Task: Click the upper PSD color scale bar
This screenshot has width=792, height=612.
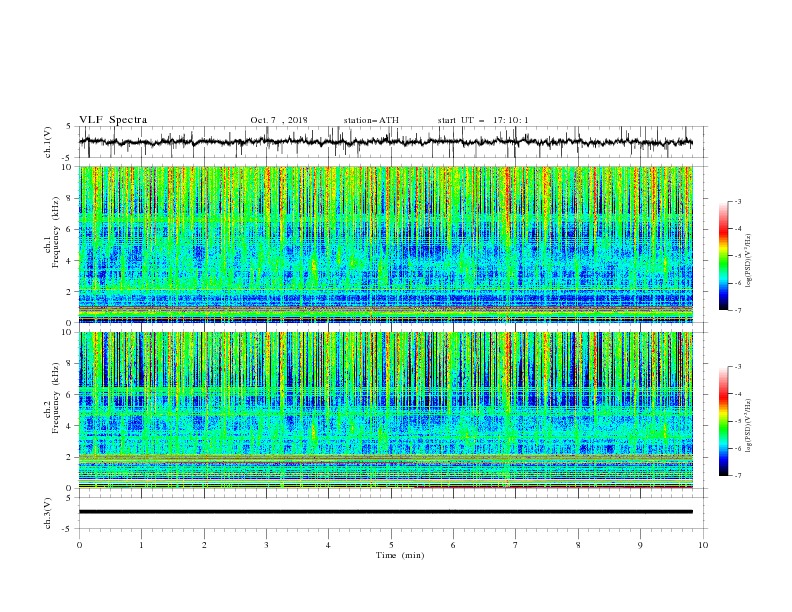Action: tap(724, 256)
